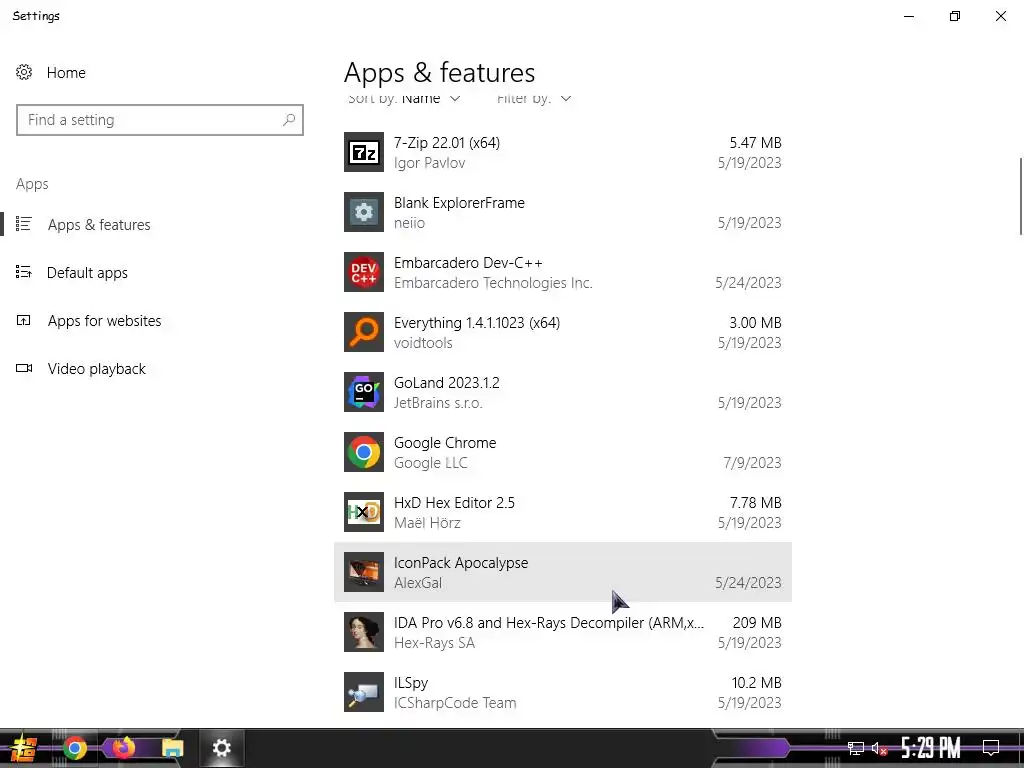Select the Google Chrome entry name

coord(445,443)
